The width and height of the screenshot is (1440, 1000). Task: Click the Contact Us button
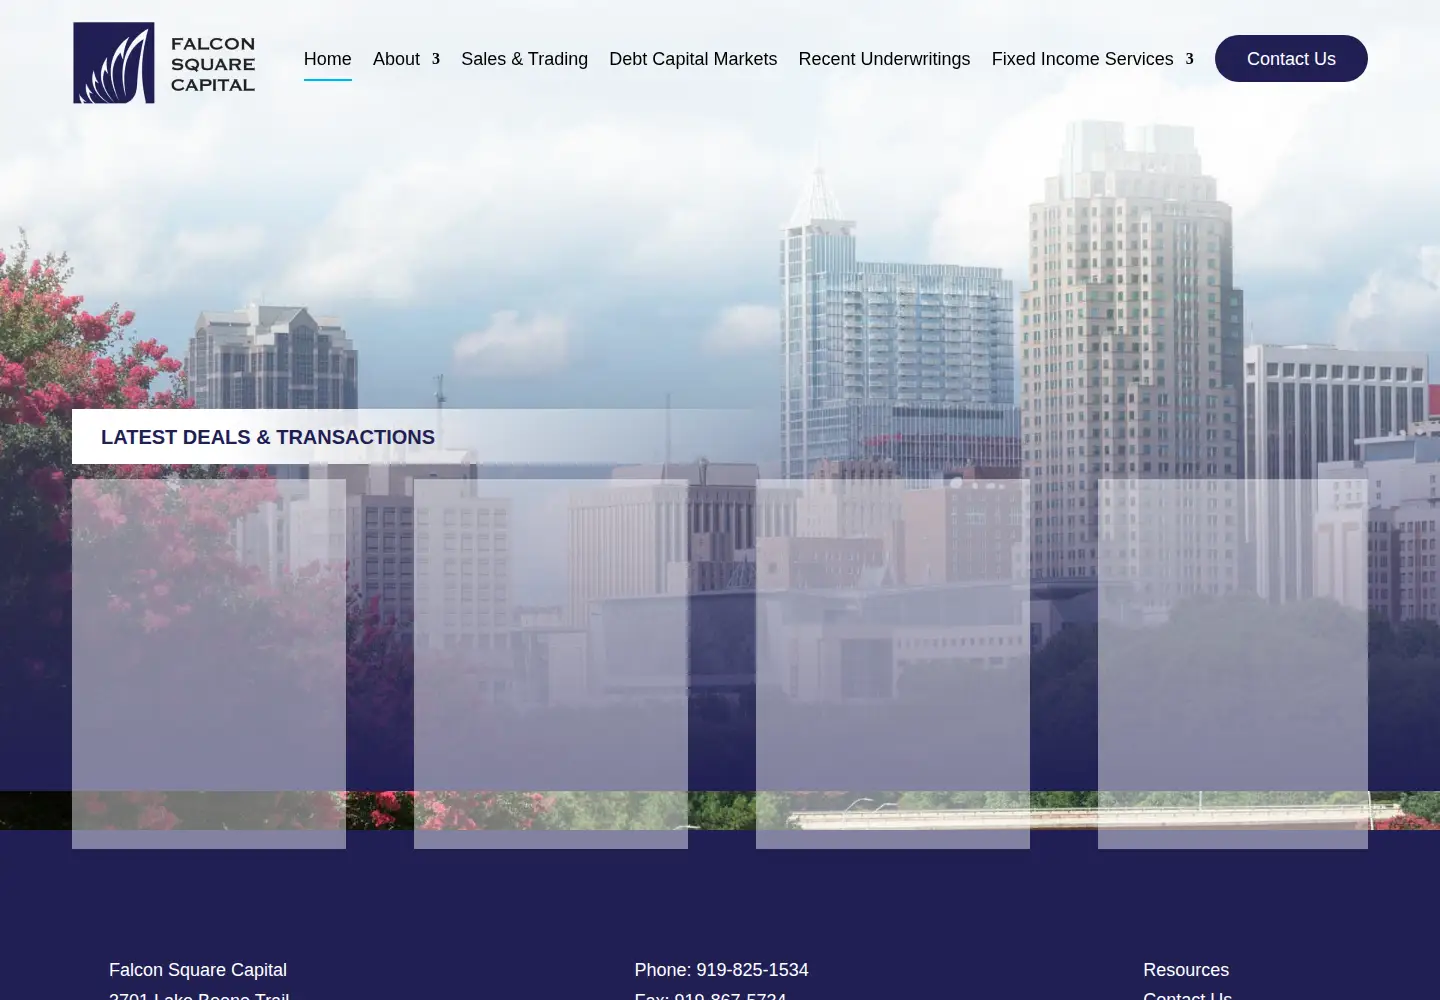coord(1291,59)
